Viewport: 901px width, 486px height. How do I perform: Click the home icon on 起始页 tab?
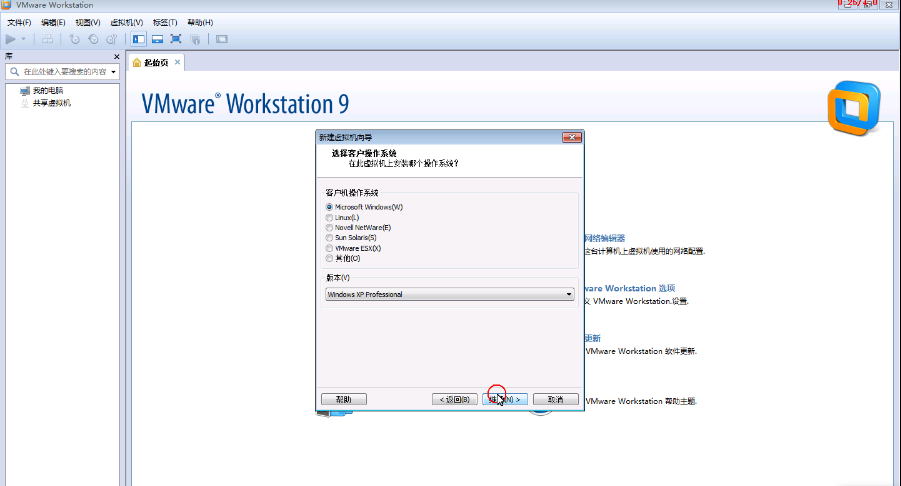pos(137,63)
